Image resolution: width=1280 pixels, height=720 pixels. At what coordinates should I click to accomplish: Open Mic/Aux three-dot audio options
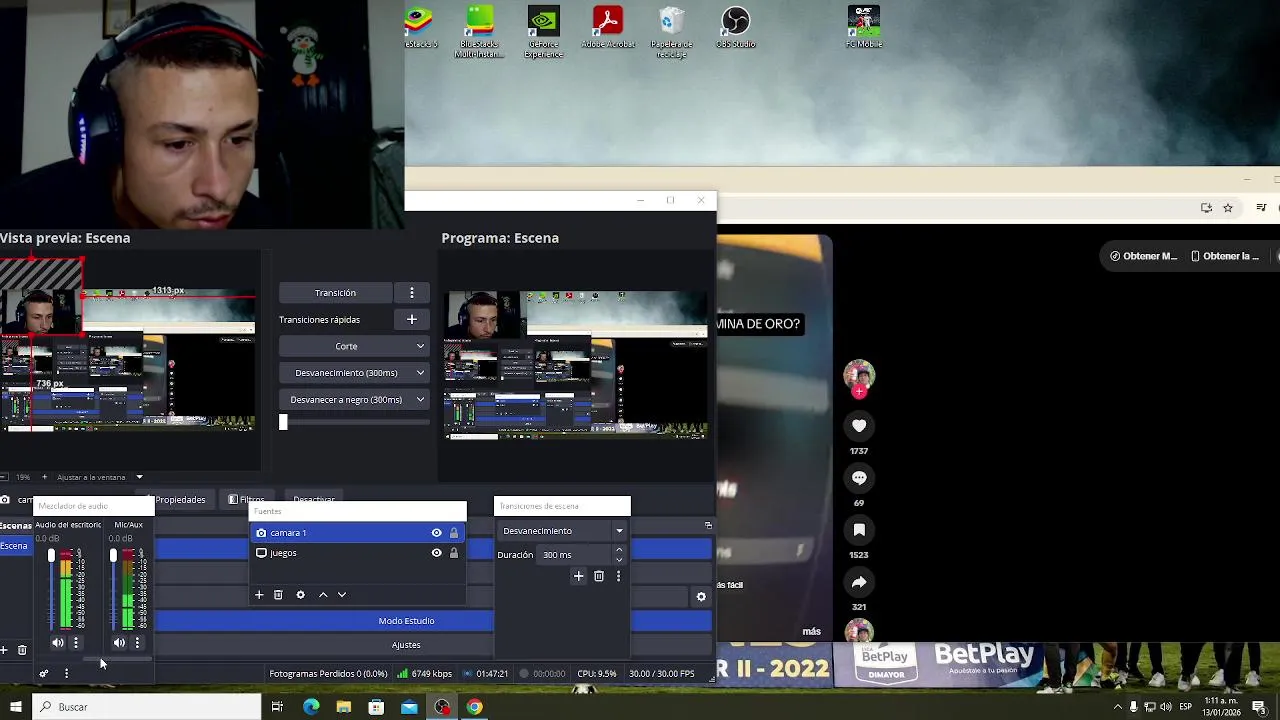137,643
